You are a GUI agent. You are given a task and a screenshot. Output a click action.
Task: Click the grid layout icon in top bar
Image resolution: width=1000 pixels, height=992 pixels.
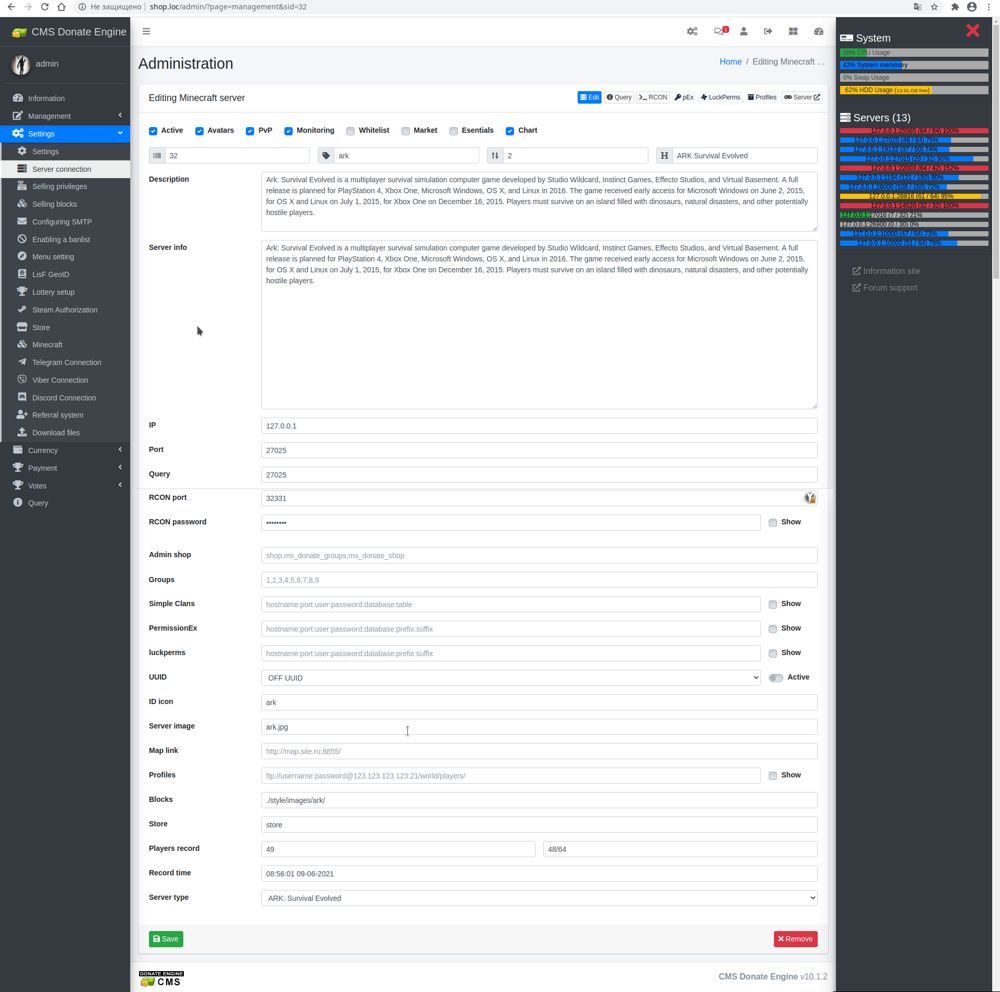793,32
